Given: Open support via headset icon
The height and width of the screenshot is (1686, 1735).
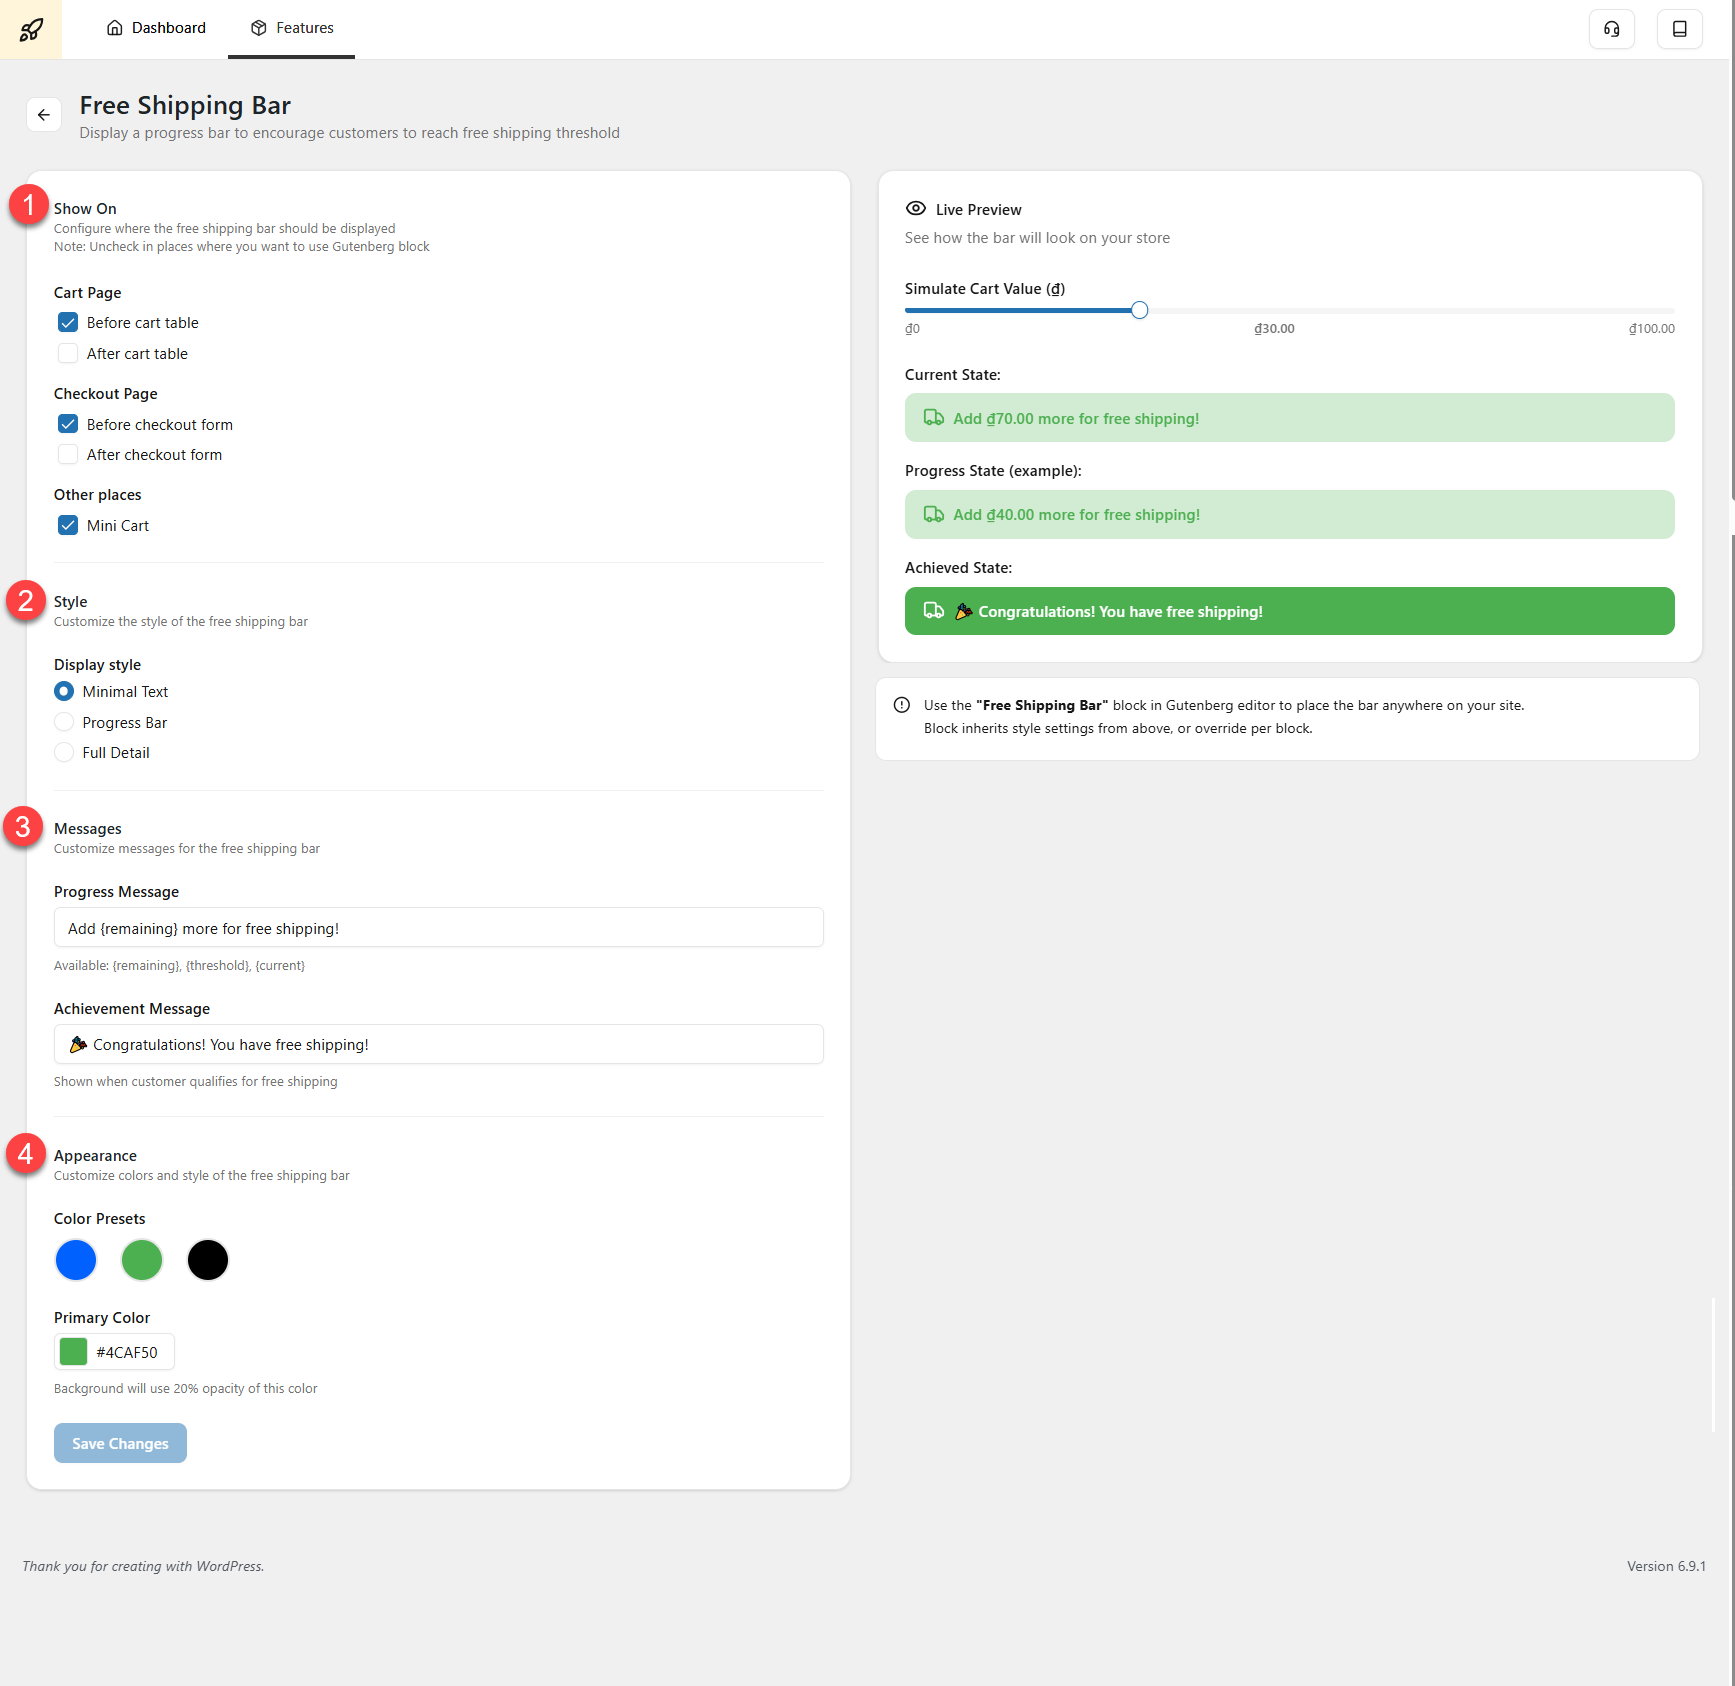Looking at the screenshot, I should [x=1611, y=29].
